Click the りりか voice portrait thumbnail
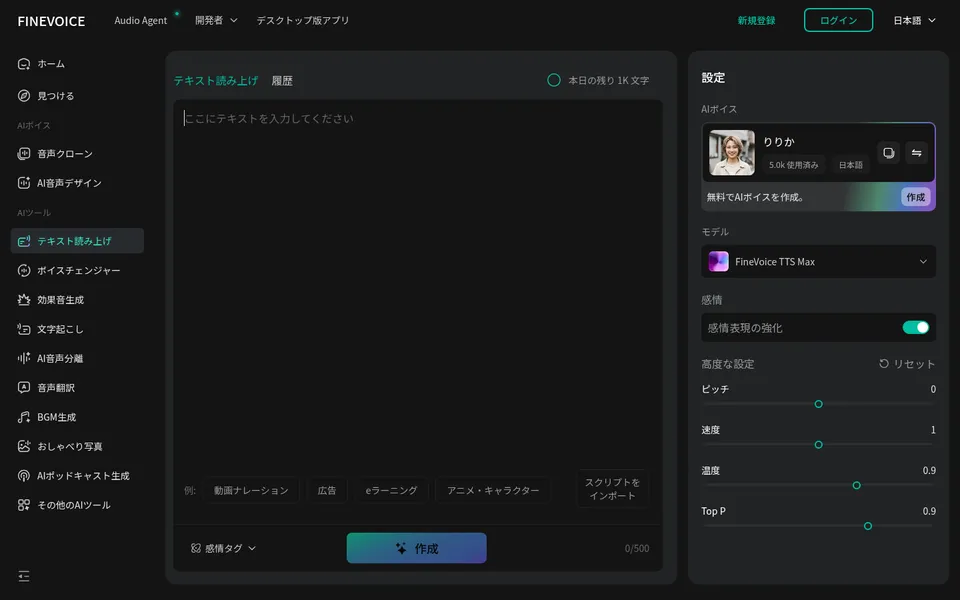 pos(732,153)
